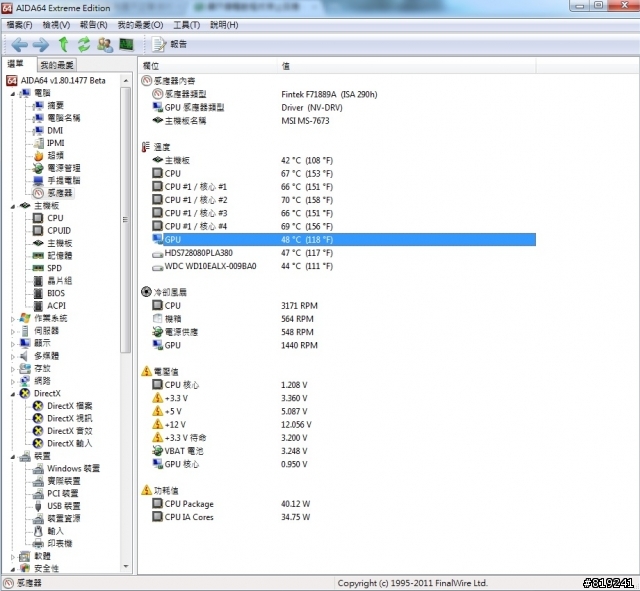This screenshot has height=591, width=640.
Task: Click the 輸入 mouse icon in tree
Action: pyautogui.click(x=38, y=531)
